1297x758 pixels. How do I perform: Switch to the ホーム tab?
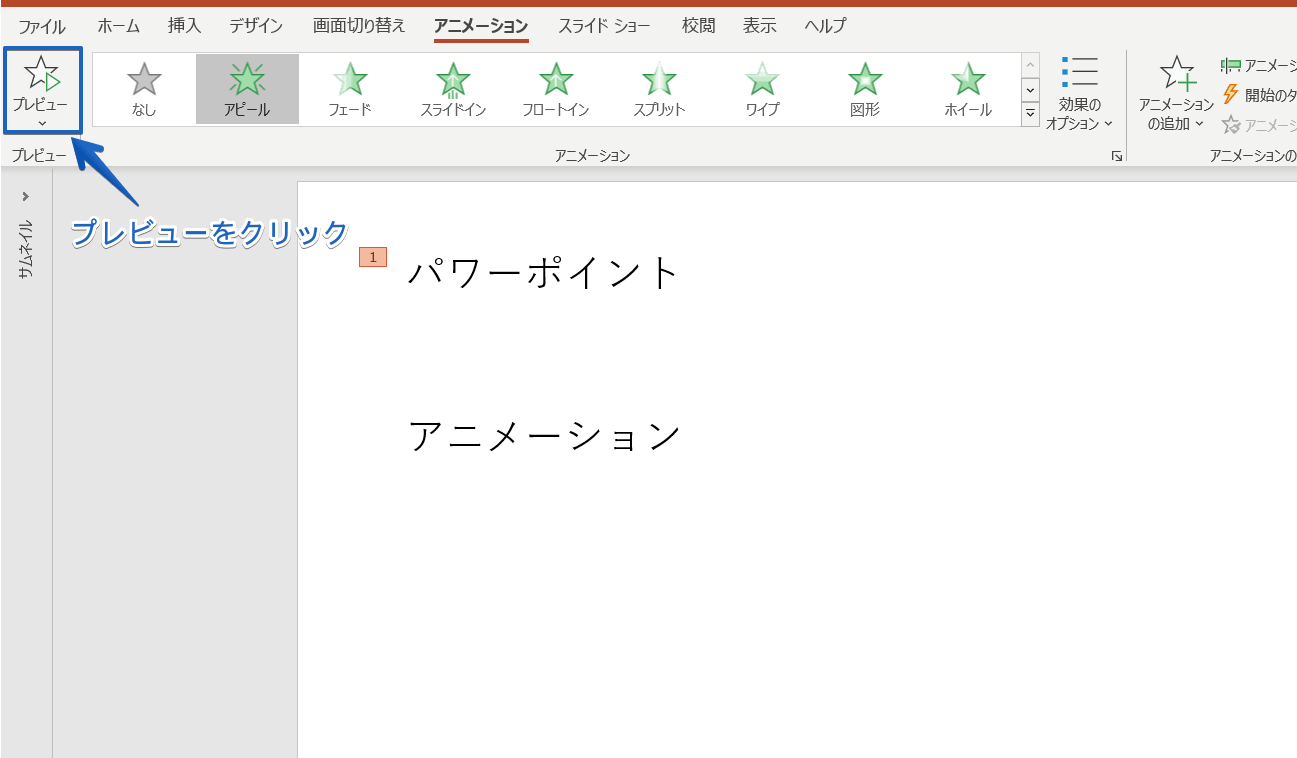coord(118,26)
